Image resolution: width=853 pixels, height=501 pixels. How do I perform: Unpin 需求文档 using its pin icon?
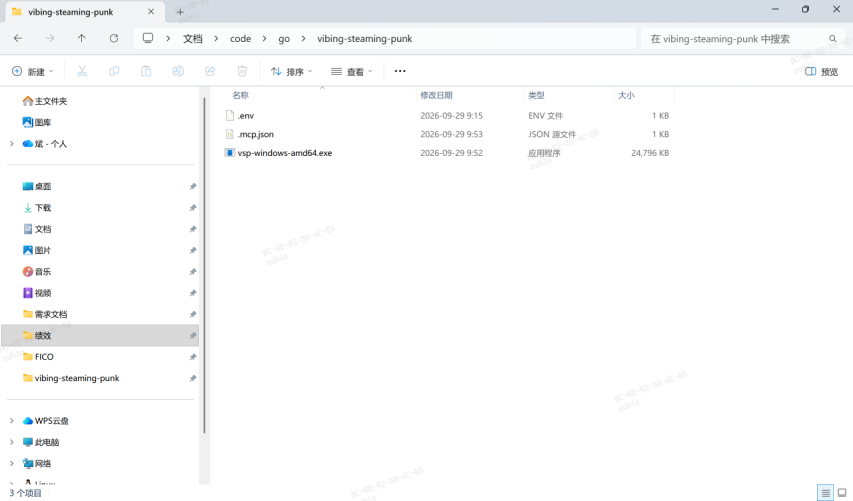pos(193,314)
